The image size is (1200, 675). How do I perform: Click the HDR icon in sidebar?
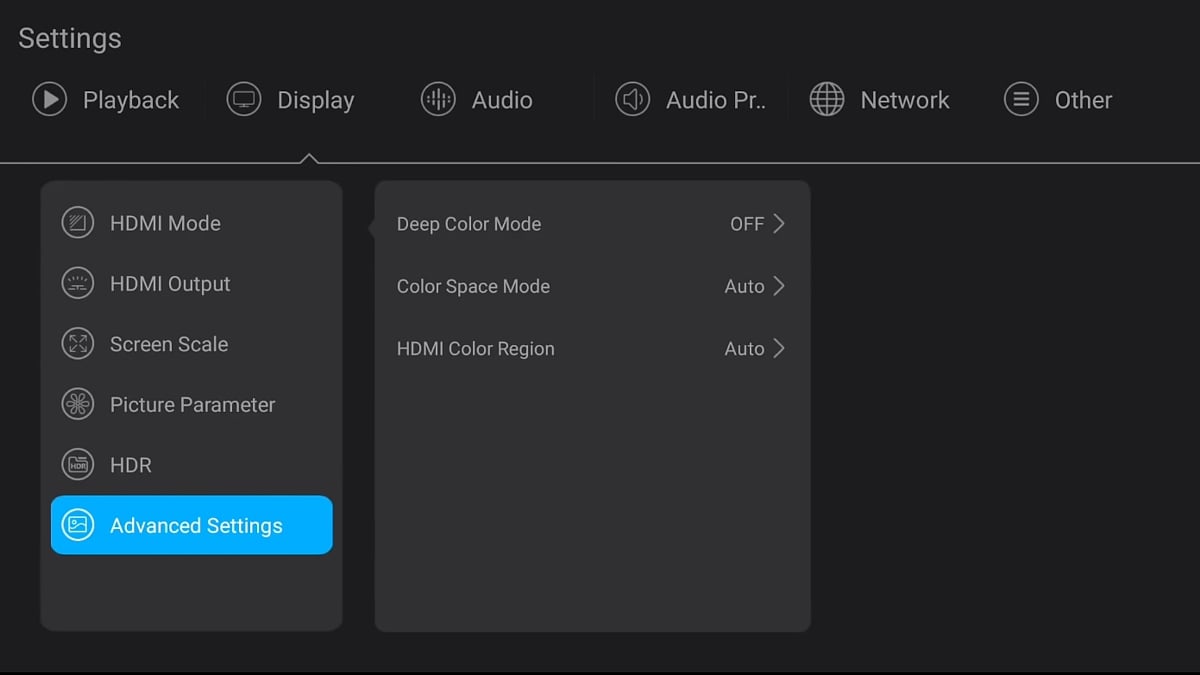coord(78,465)
